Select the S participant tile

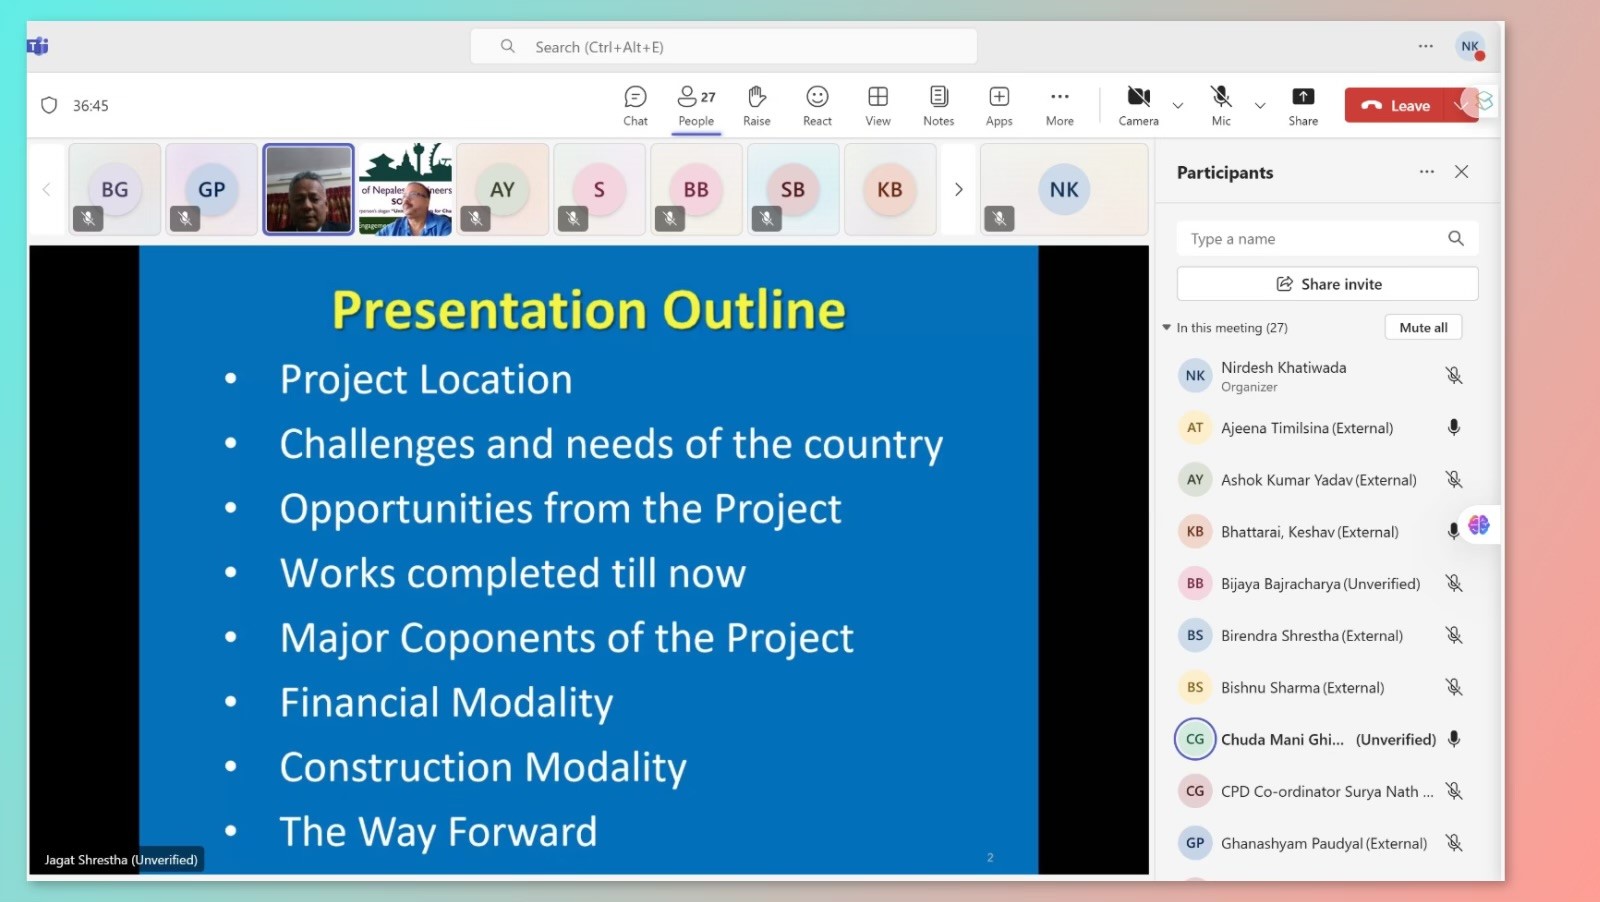point(599,189)
